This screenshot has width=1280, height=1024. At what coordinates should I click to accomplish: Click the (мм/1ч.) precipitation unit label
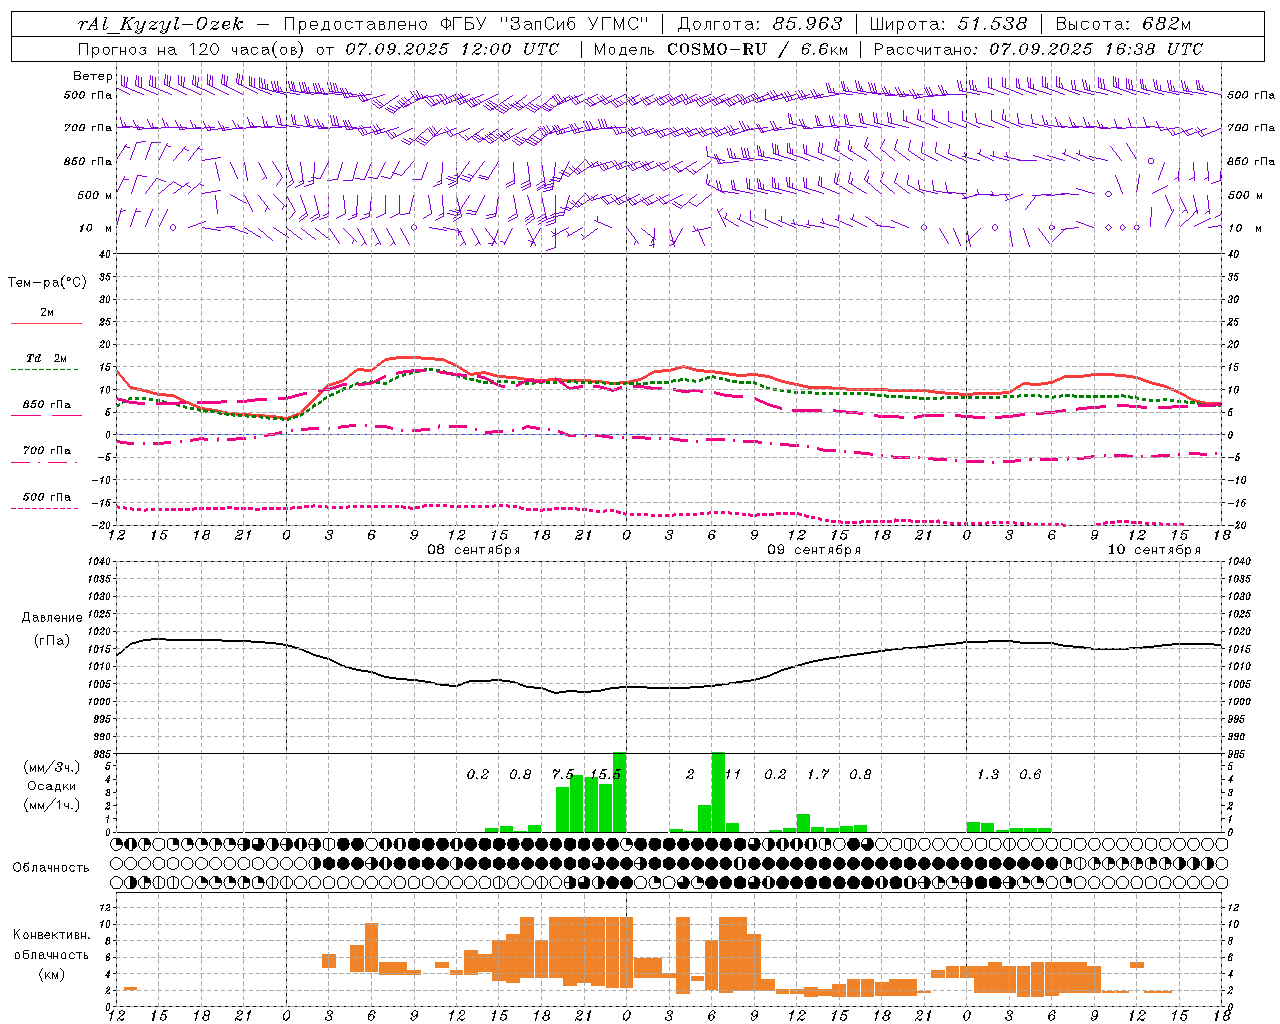(52, 805)
